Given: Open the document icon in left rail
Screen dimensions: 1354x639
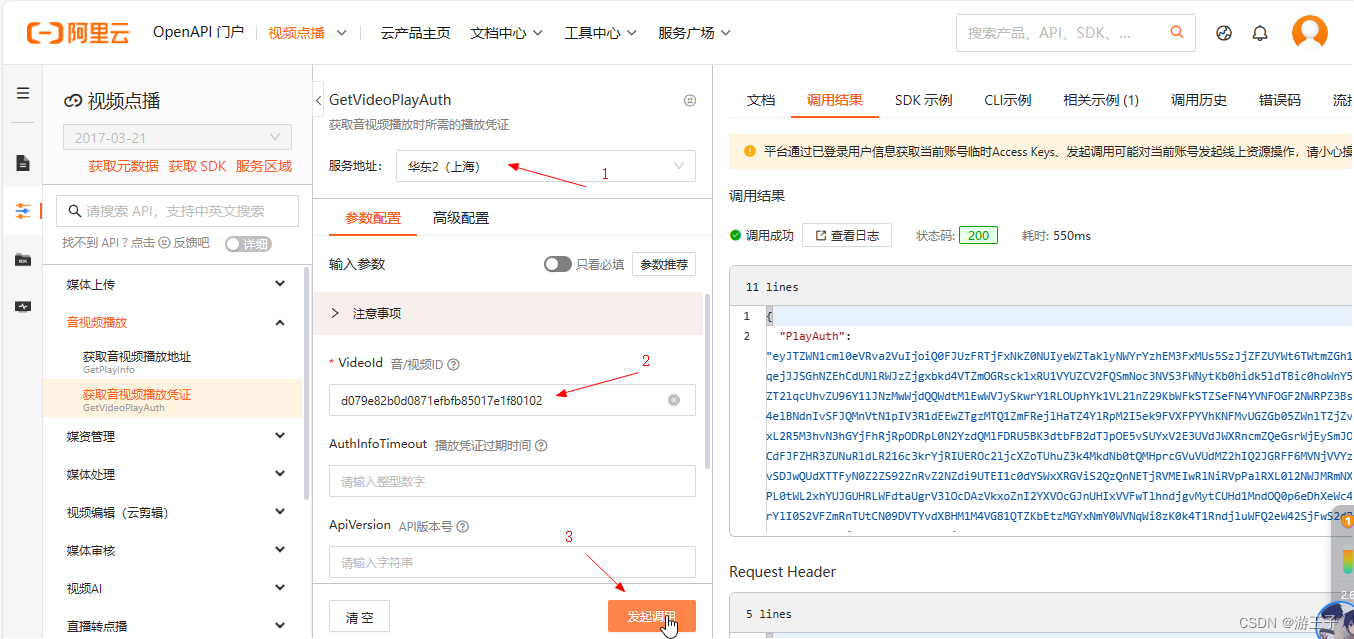Looking at the screenshot, I should (x=22, y=163).
